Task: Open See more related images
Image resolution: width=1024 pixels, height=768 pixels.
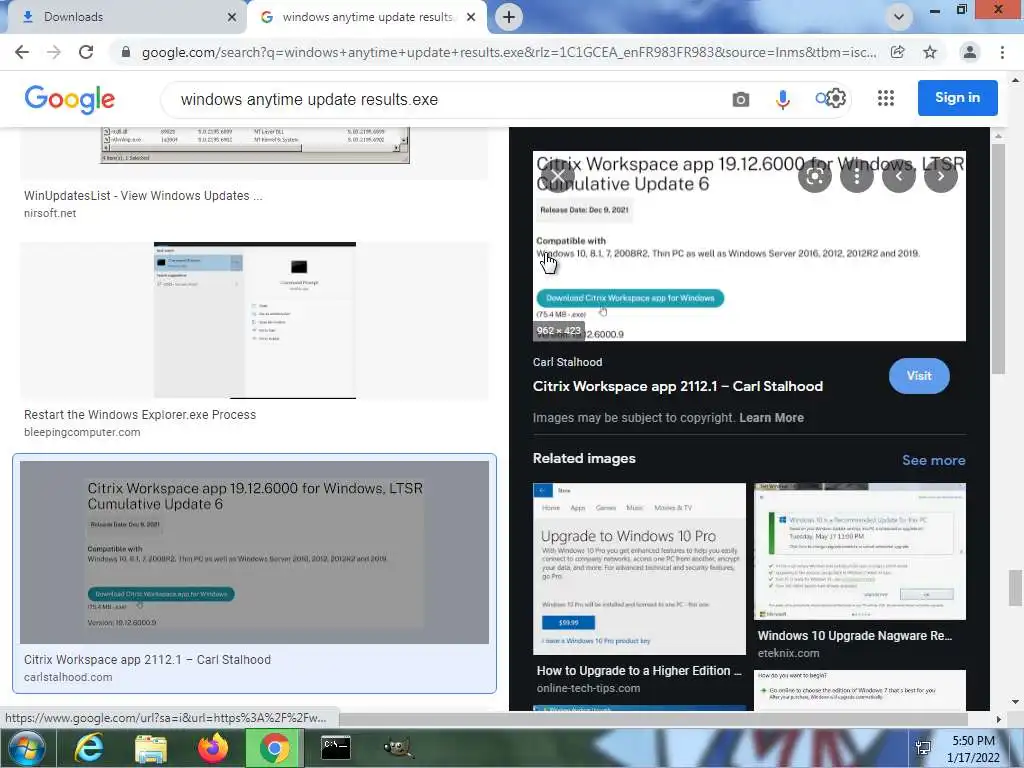Action: [933, 460]
